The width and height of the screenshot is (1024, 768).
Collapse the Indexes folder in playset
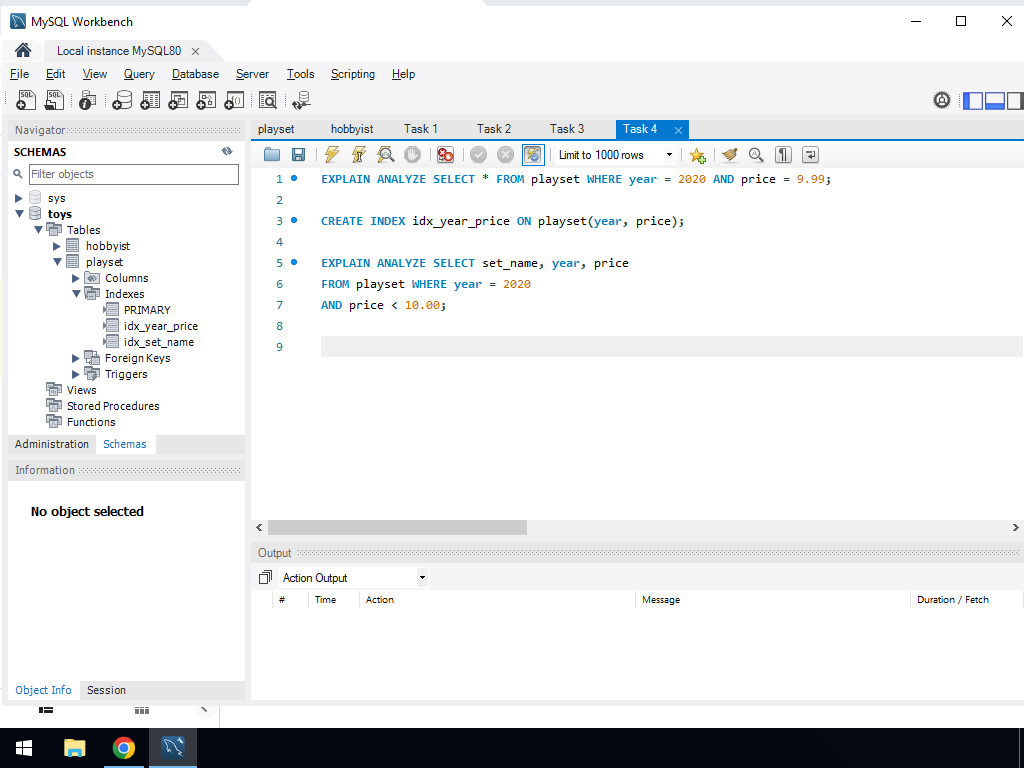[x=76, y=294]
